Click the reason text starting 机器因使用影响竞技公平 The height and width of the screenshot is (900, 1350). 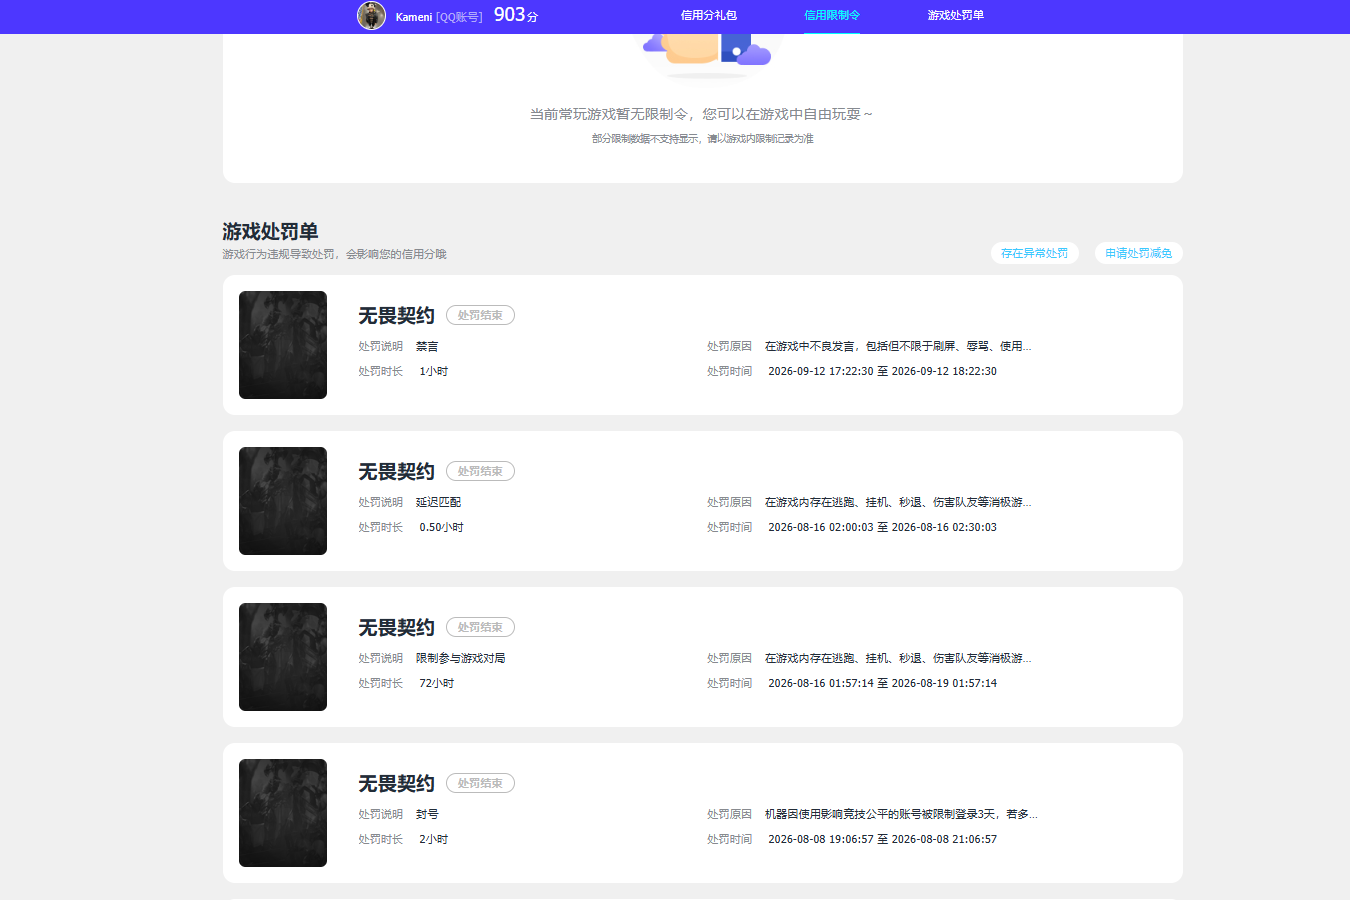pos(901,814)
